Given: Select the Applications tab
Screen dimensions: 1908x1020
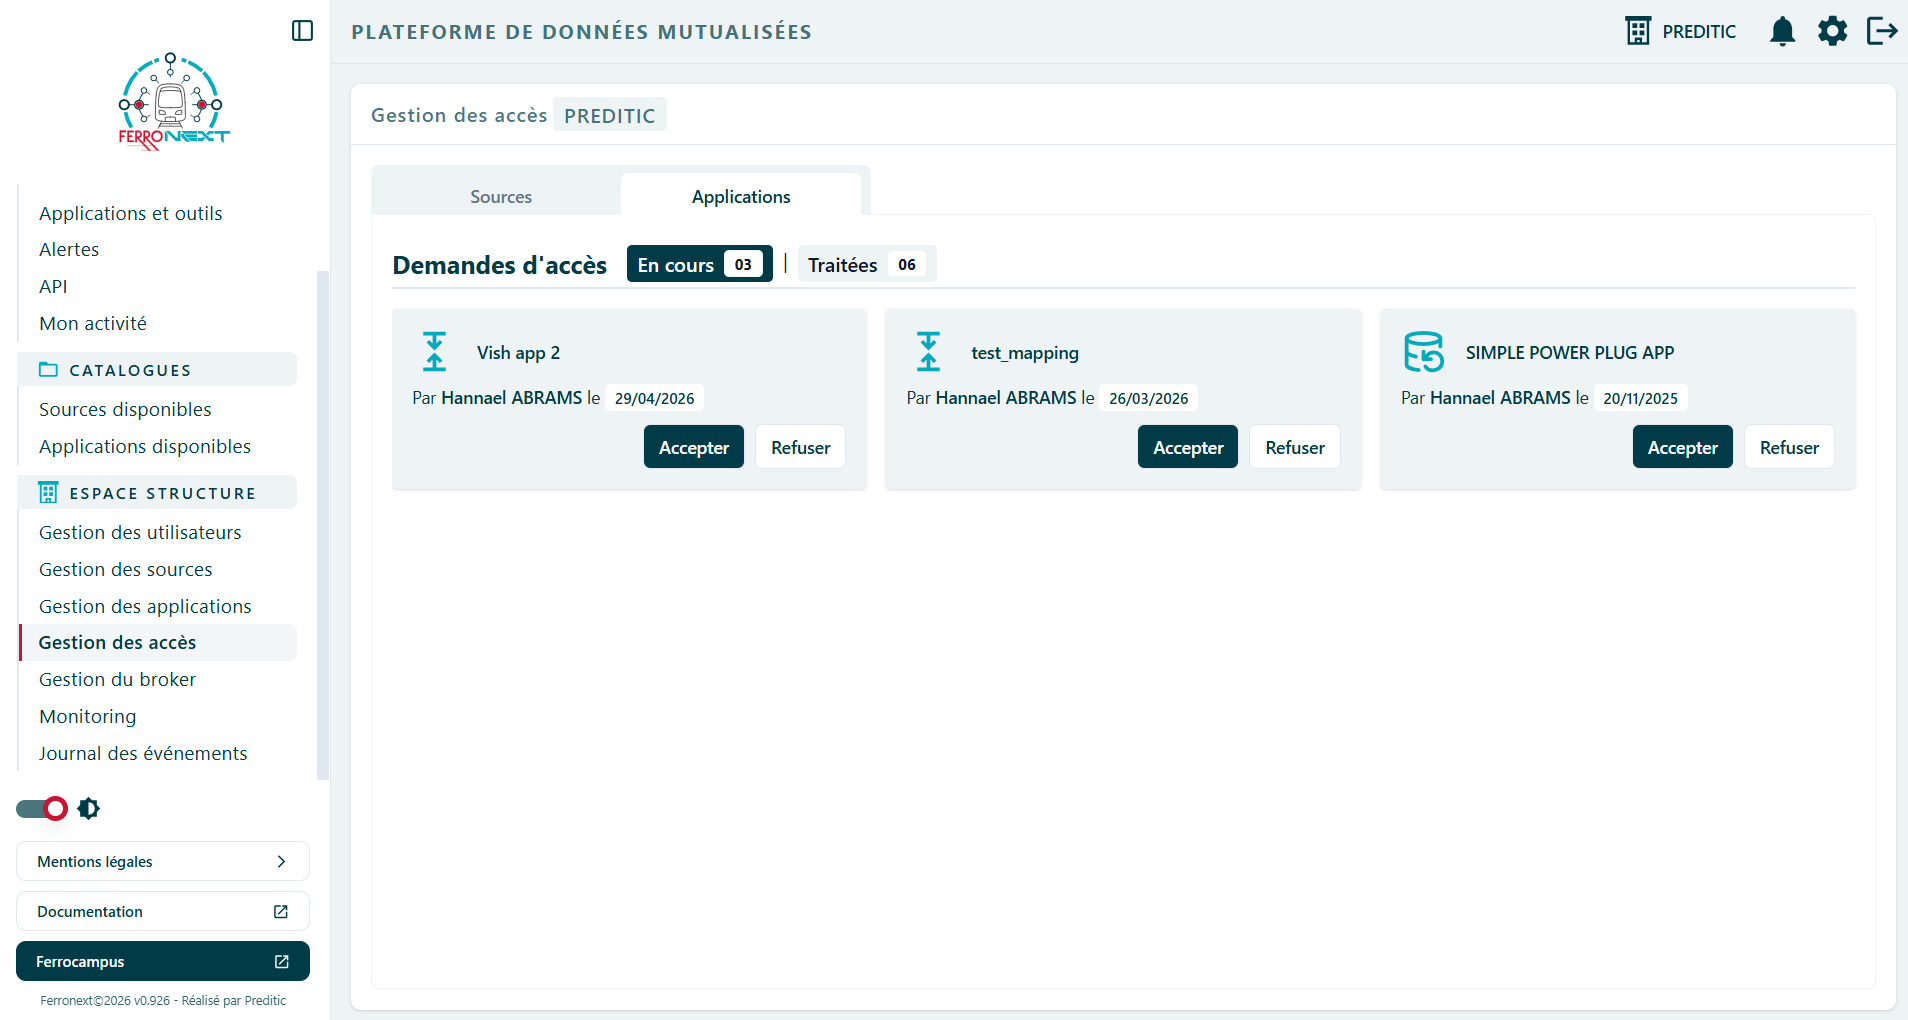Looking at the screenshot, I should point(741,196).
